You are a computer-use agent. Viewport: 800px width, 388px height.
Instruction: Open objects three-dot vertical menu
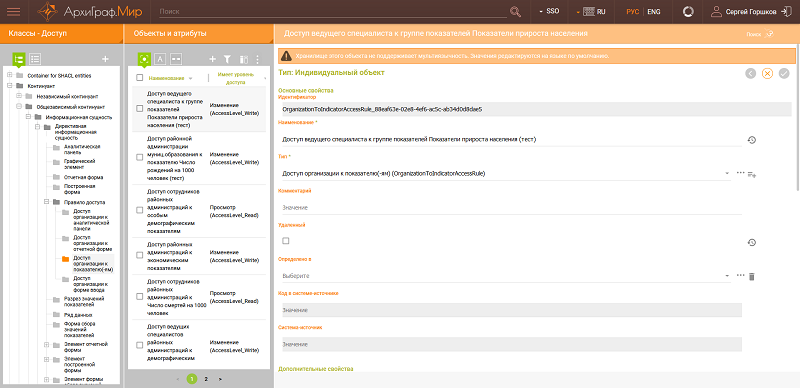258,59
